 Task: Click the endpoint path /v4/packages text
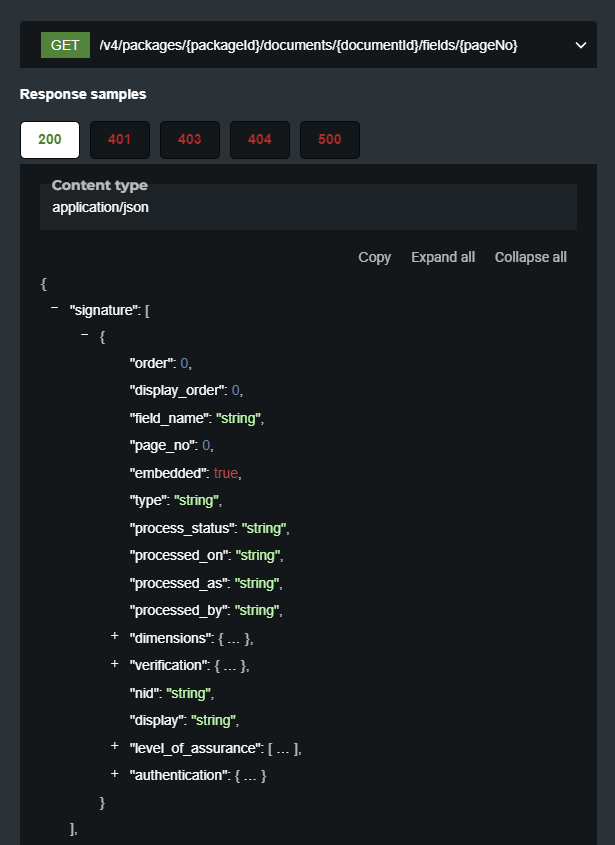(308, 45)
